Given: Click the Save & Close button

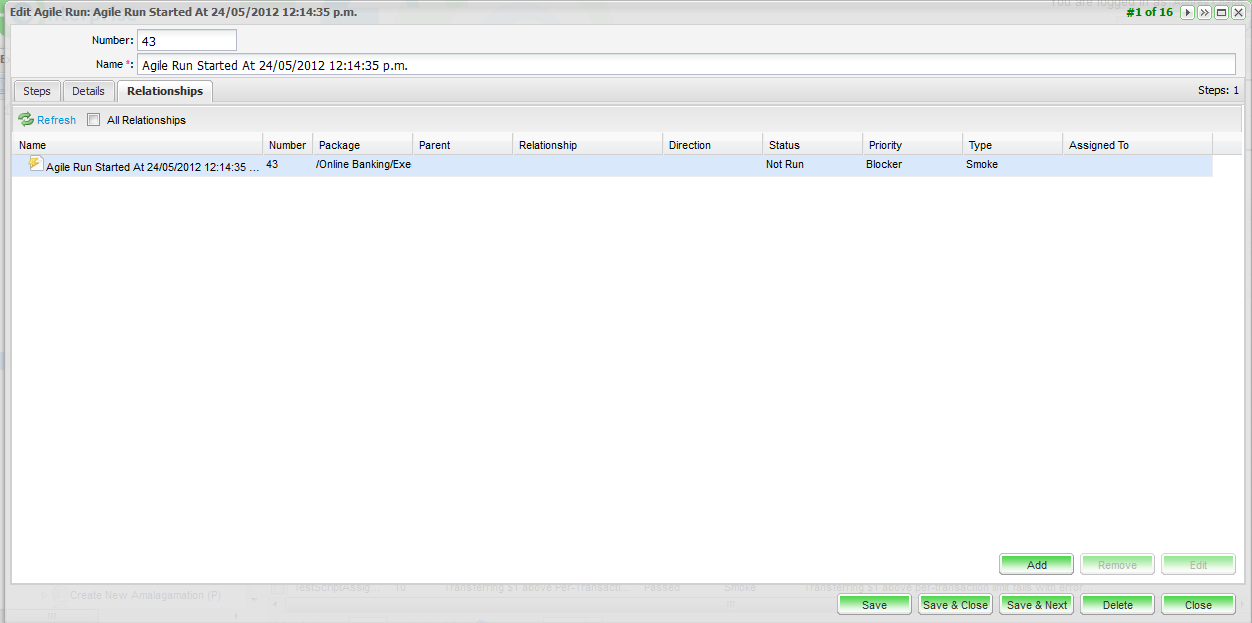Looking at the screenshot, I should (x=955, y=605).
